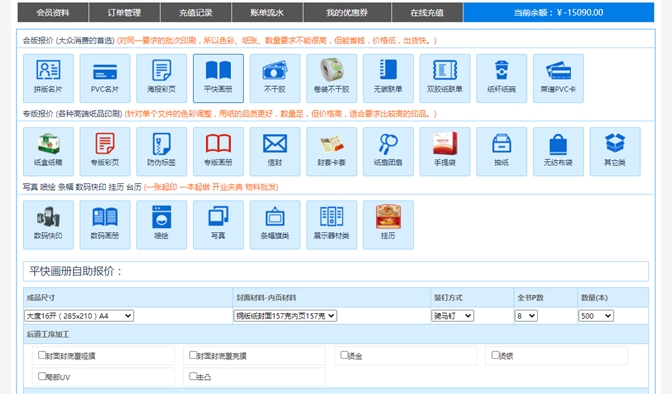Click the 专版报价 section heading text
Image resolution: width=672 pixels, height=394 pixels.
72,114
